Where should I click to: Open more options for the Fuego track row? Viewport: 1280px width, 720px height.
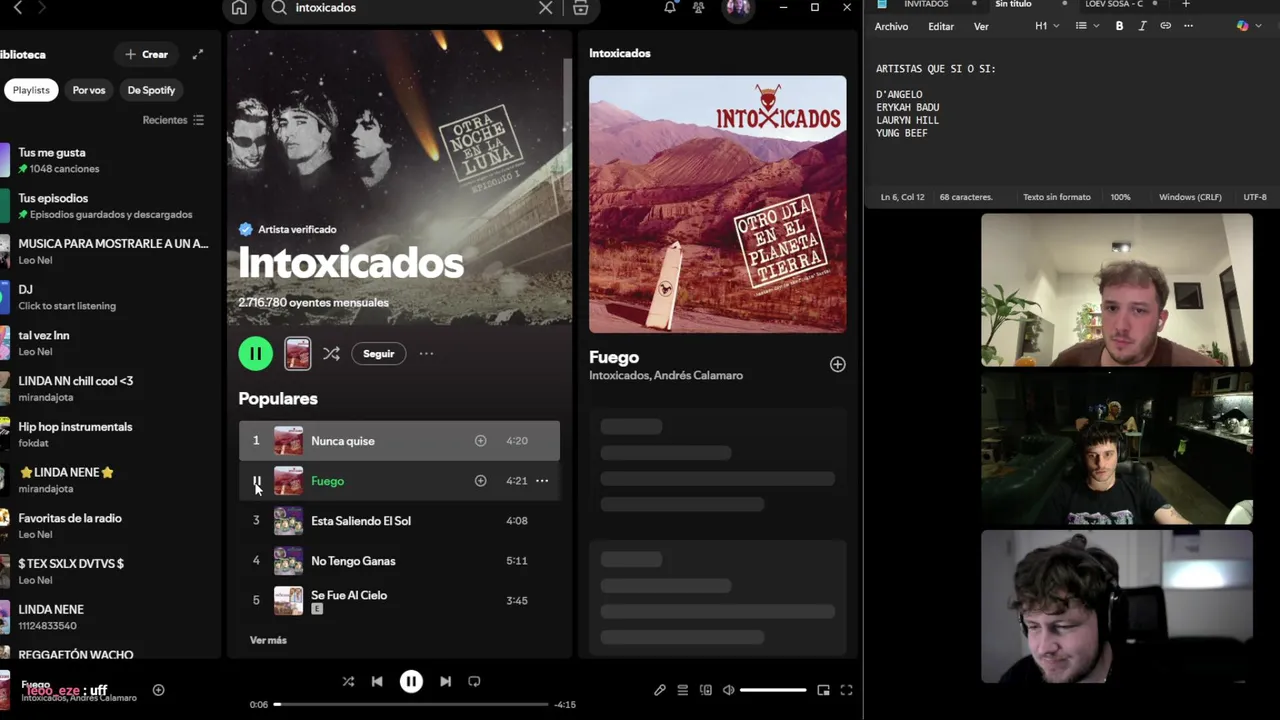click(x=542, y=481)
